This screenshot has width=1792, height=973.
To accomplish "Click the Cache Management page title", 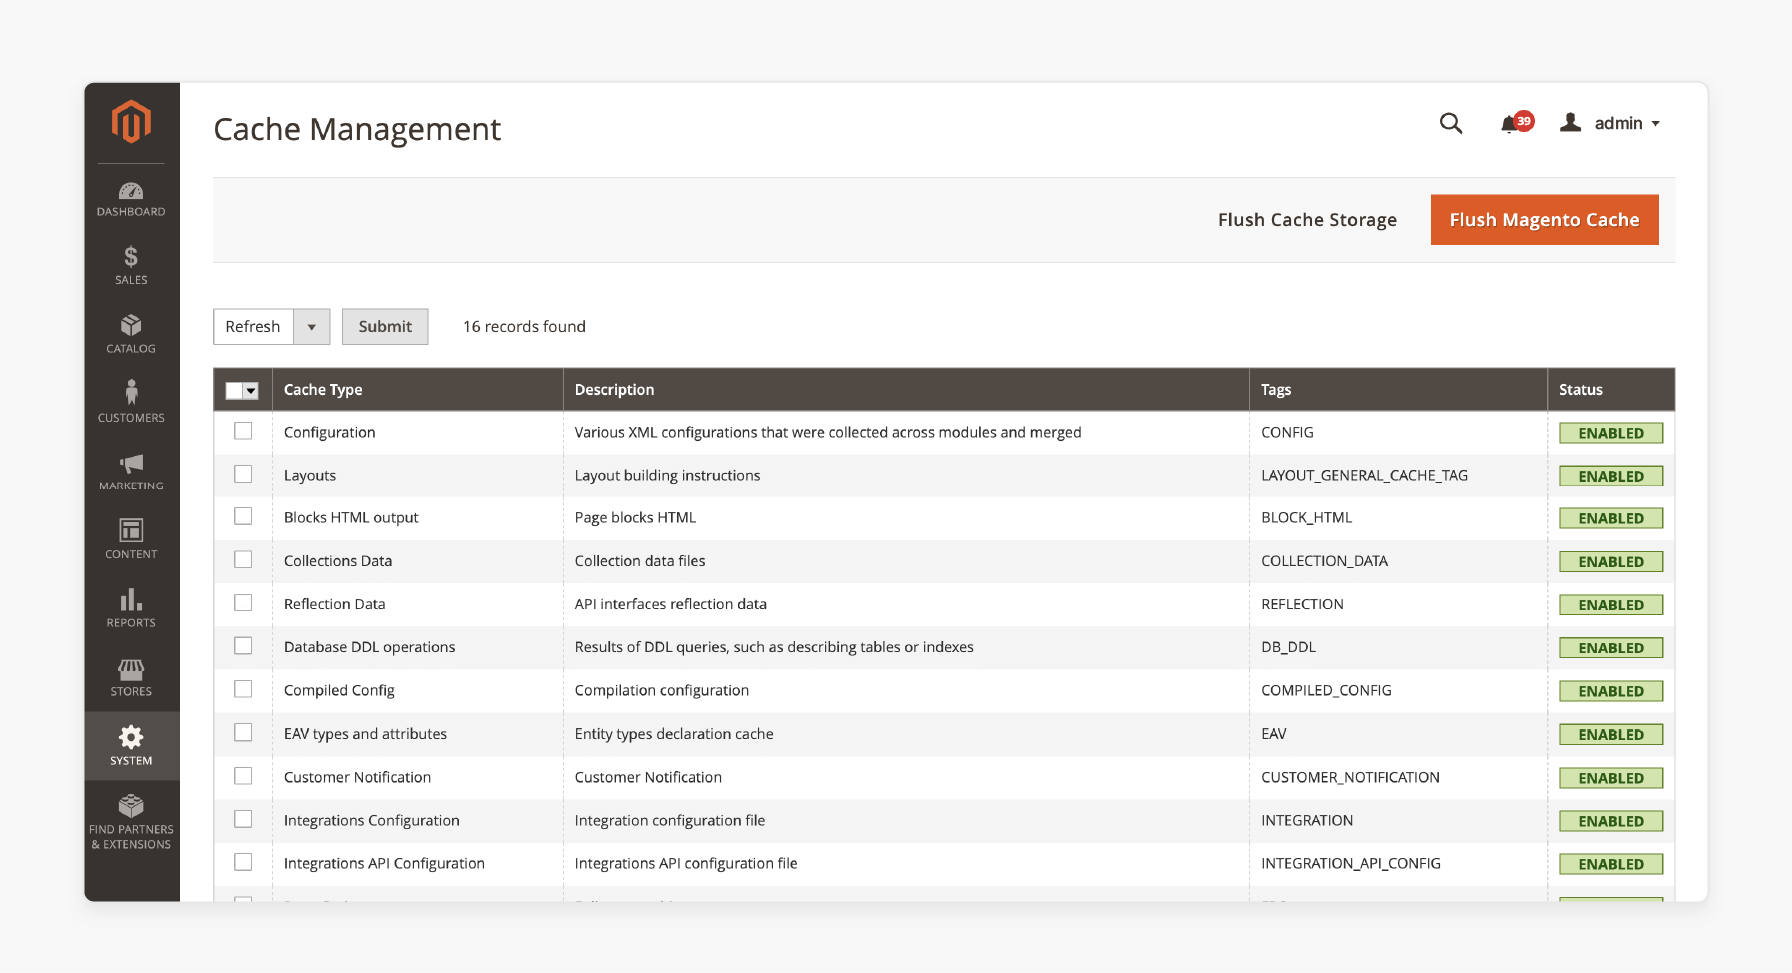I will pyautogui.click(x=357, y=129).
